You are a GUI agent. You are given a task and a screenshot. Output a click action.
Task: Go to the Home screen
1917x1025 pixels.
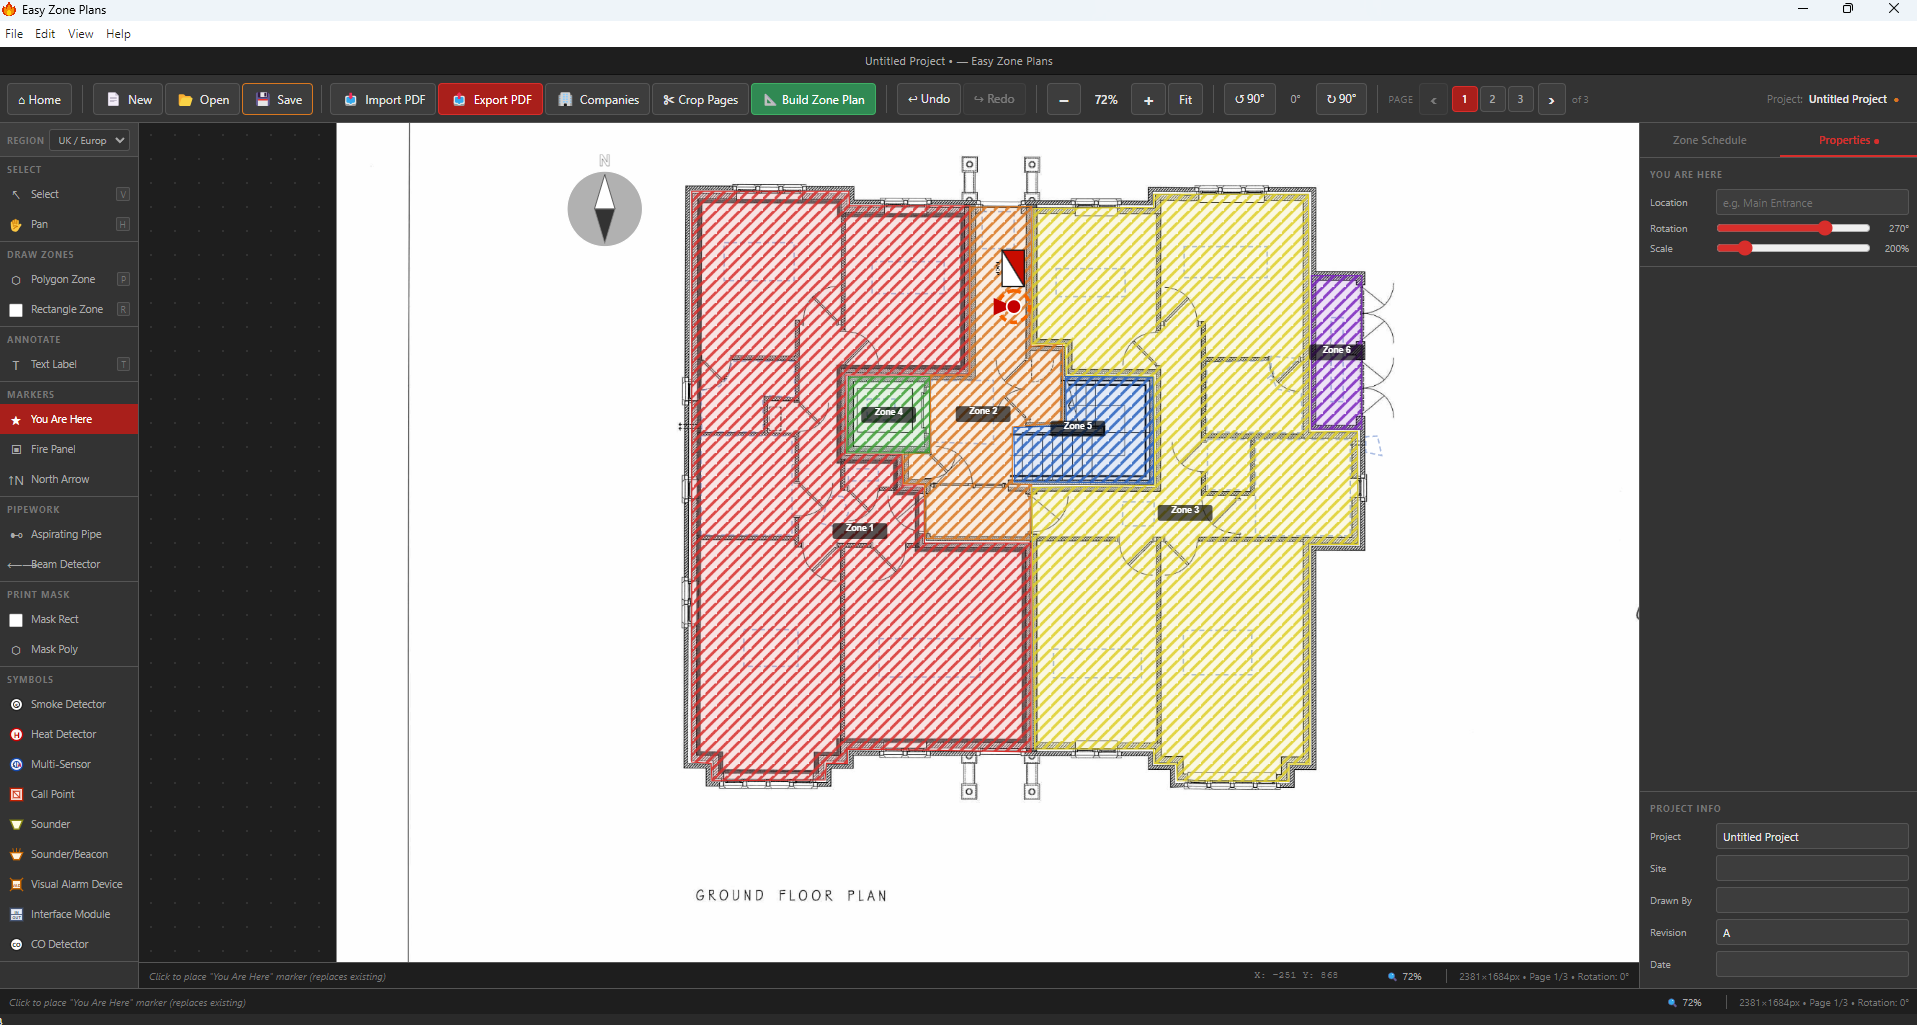click(x=40, y=99)
